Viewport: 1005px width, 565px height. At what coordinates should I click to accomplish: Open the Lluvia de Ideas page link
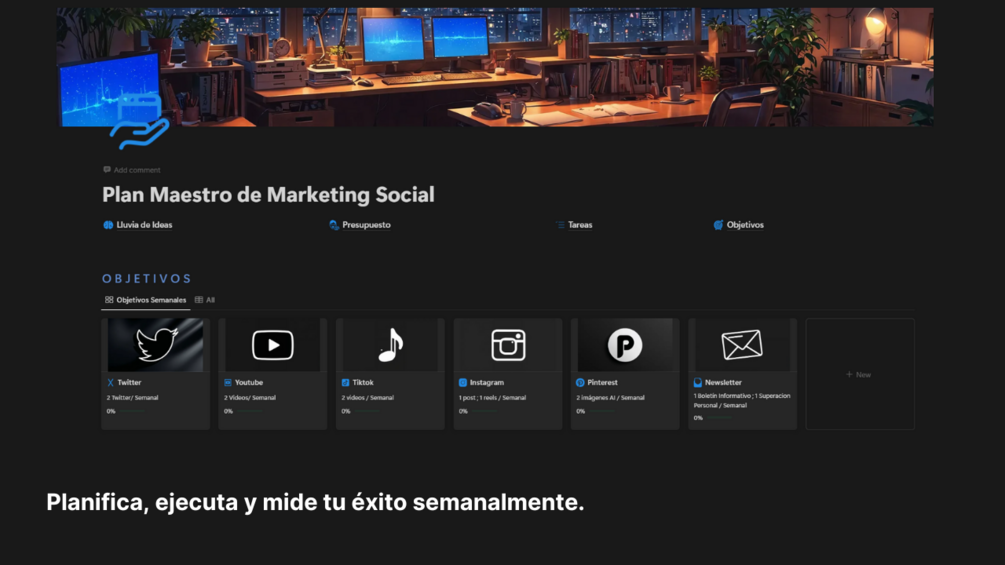tap(144, 225)
